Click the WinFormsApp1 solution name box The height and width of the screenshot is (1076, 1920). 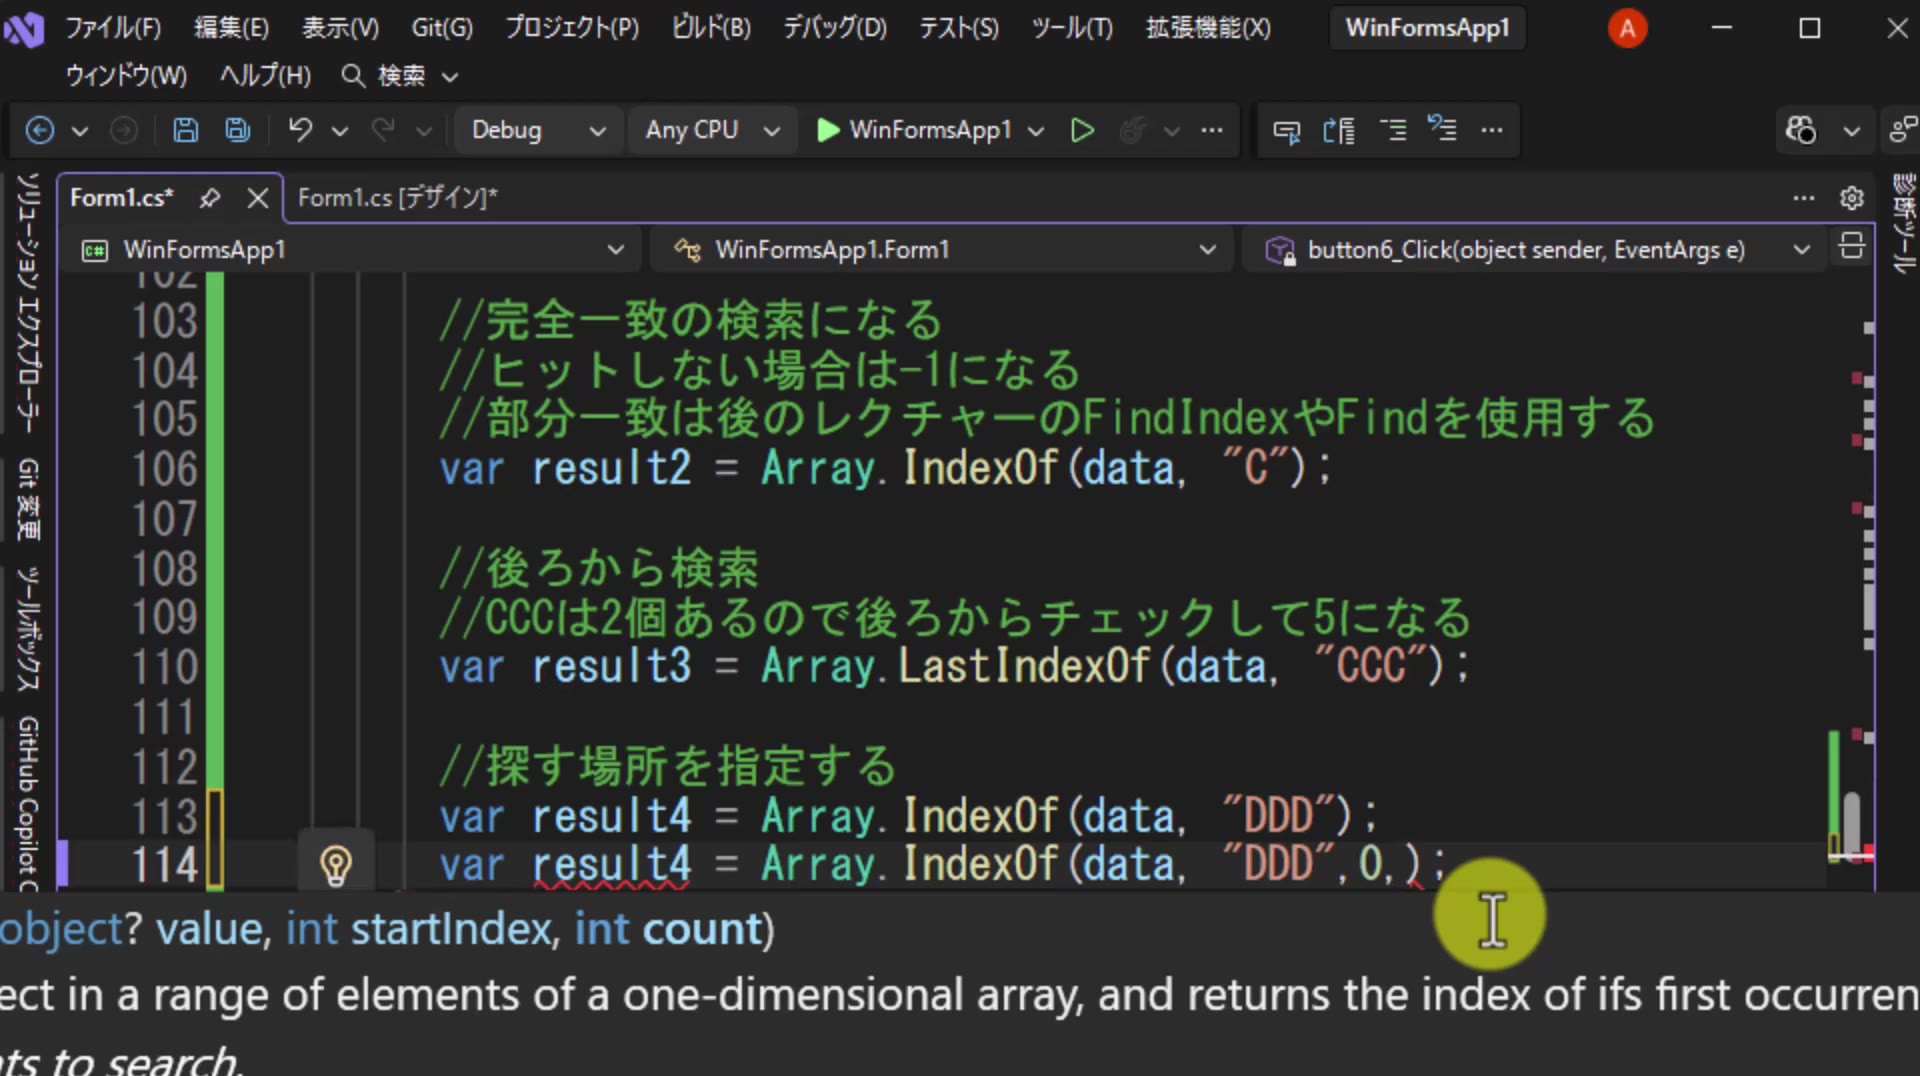(1427, 28)
